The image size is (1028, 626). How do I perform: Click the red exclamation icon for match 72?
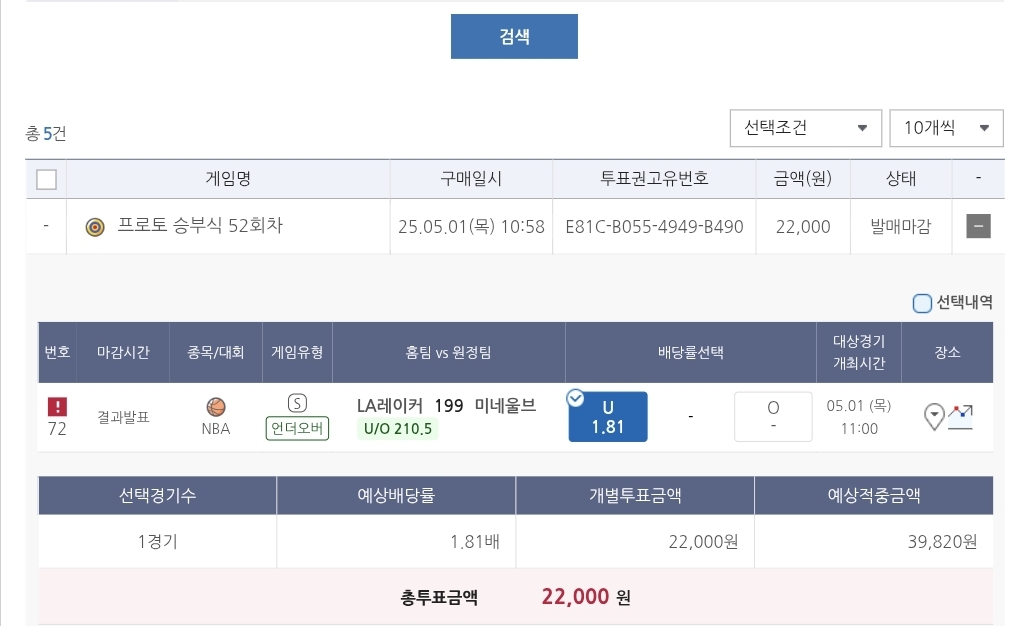[x=57, y=407]
